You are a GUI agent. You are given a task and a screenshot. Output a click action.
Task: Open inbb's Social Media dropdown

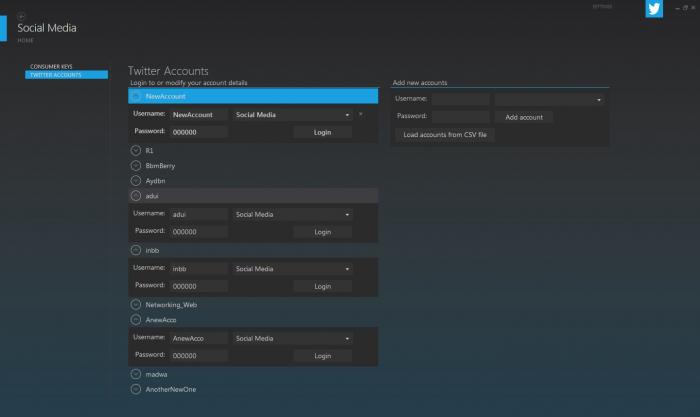[x=292, y=269]
